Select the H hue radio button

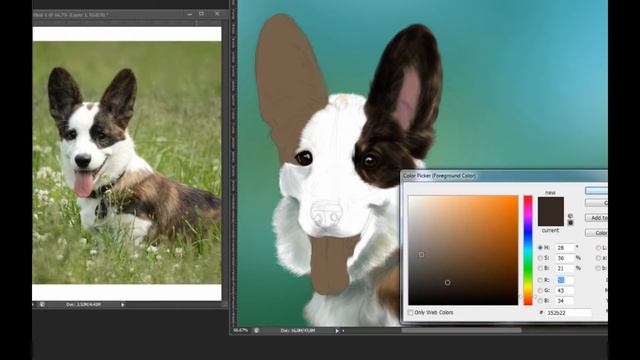540,247
